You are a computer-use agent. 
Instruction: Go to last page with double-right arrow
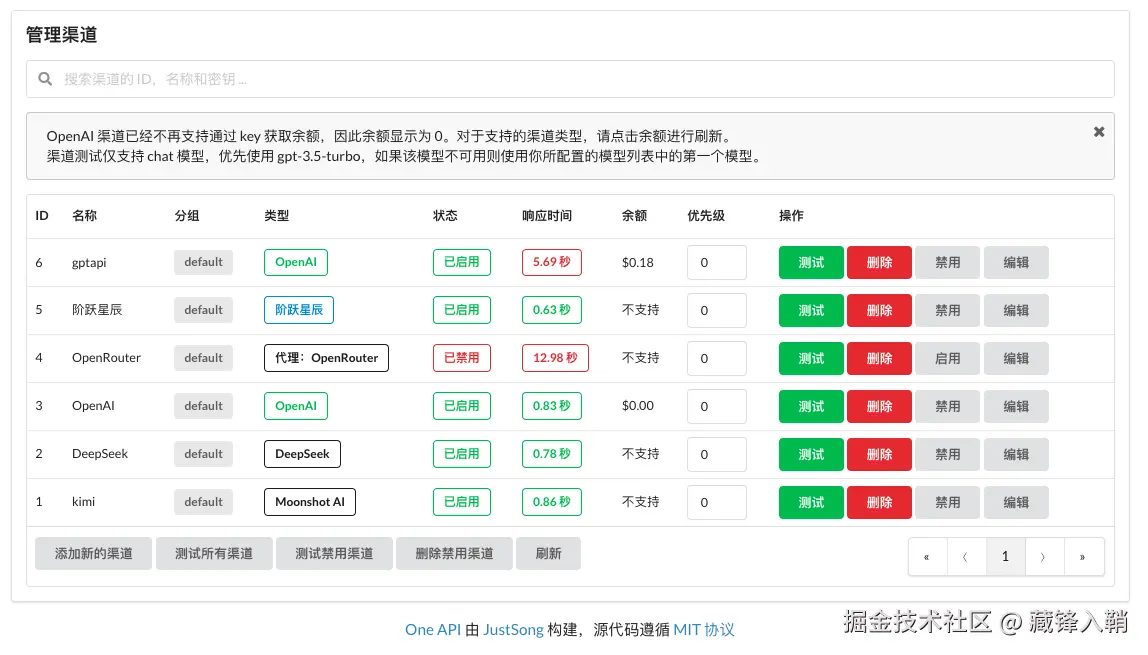pyautogui.click(x=1083, y=557)
